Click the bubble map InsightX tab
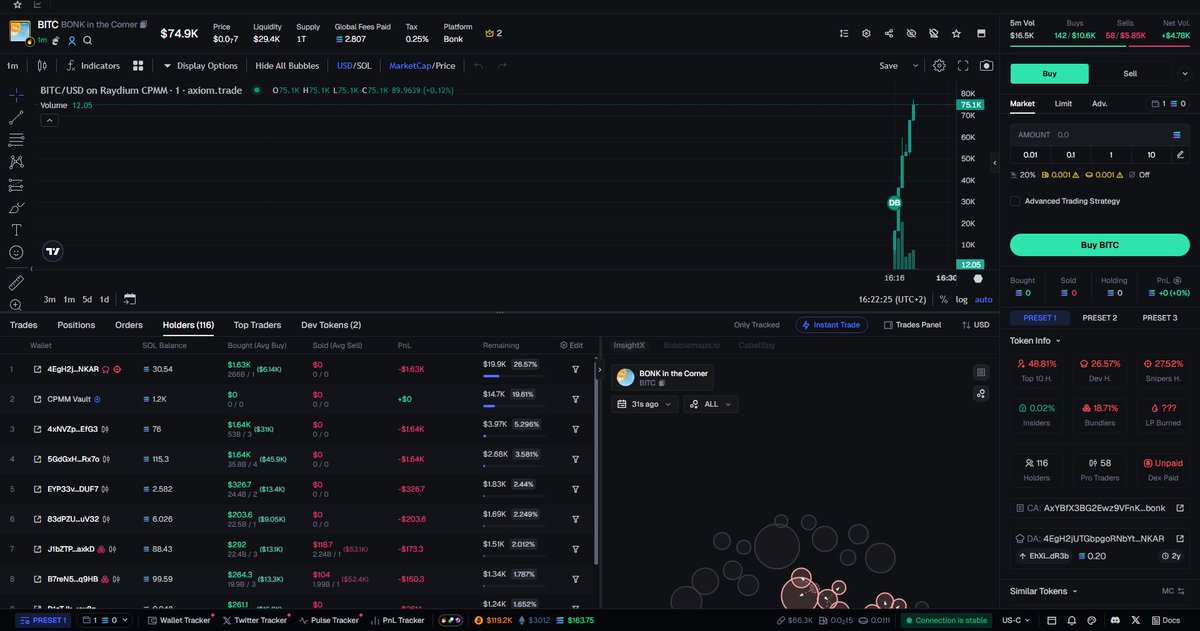 [629, 345]
